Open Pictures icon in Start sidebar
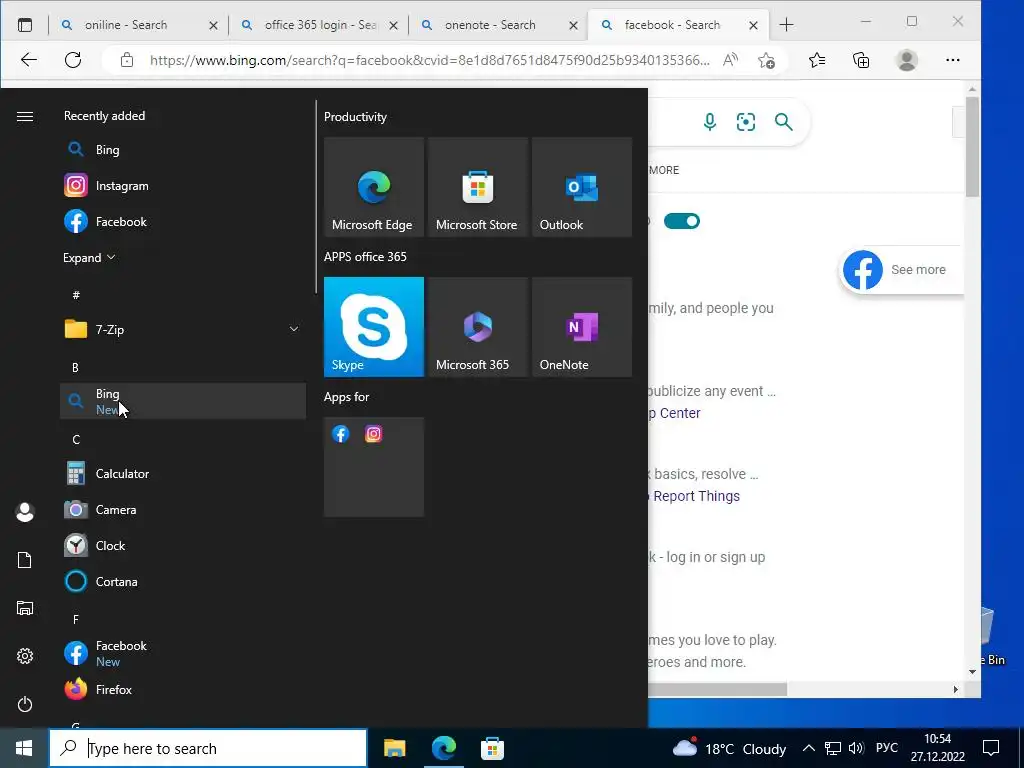Viewport: 1024px width, 768px height. point(25,608)
